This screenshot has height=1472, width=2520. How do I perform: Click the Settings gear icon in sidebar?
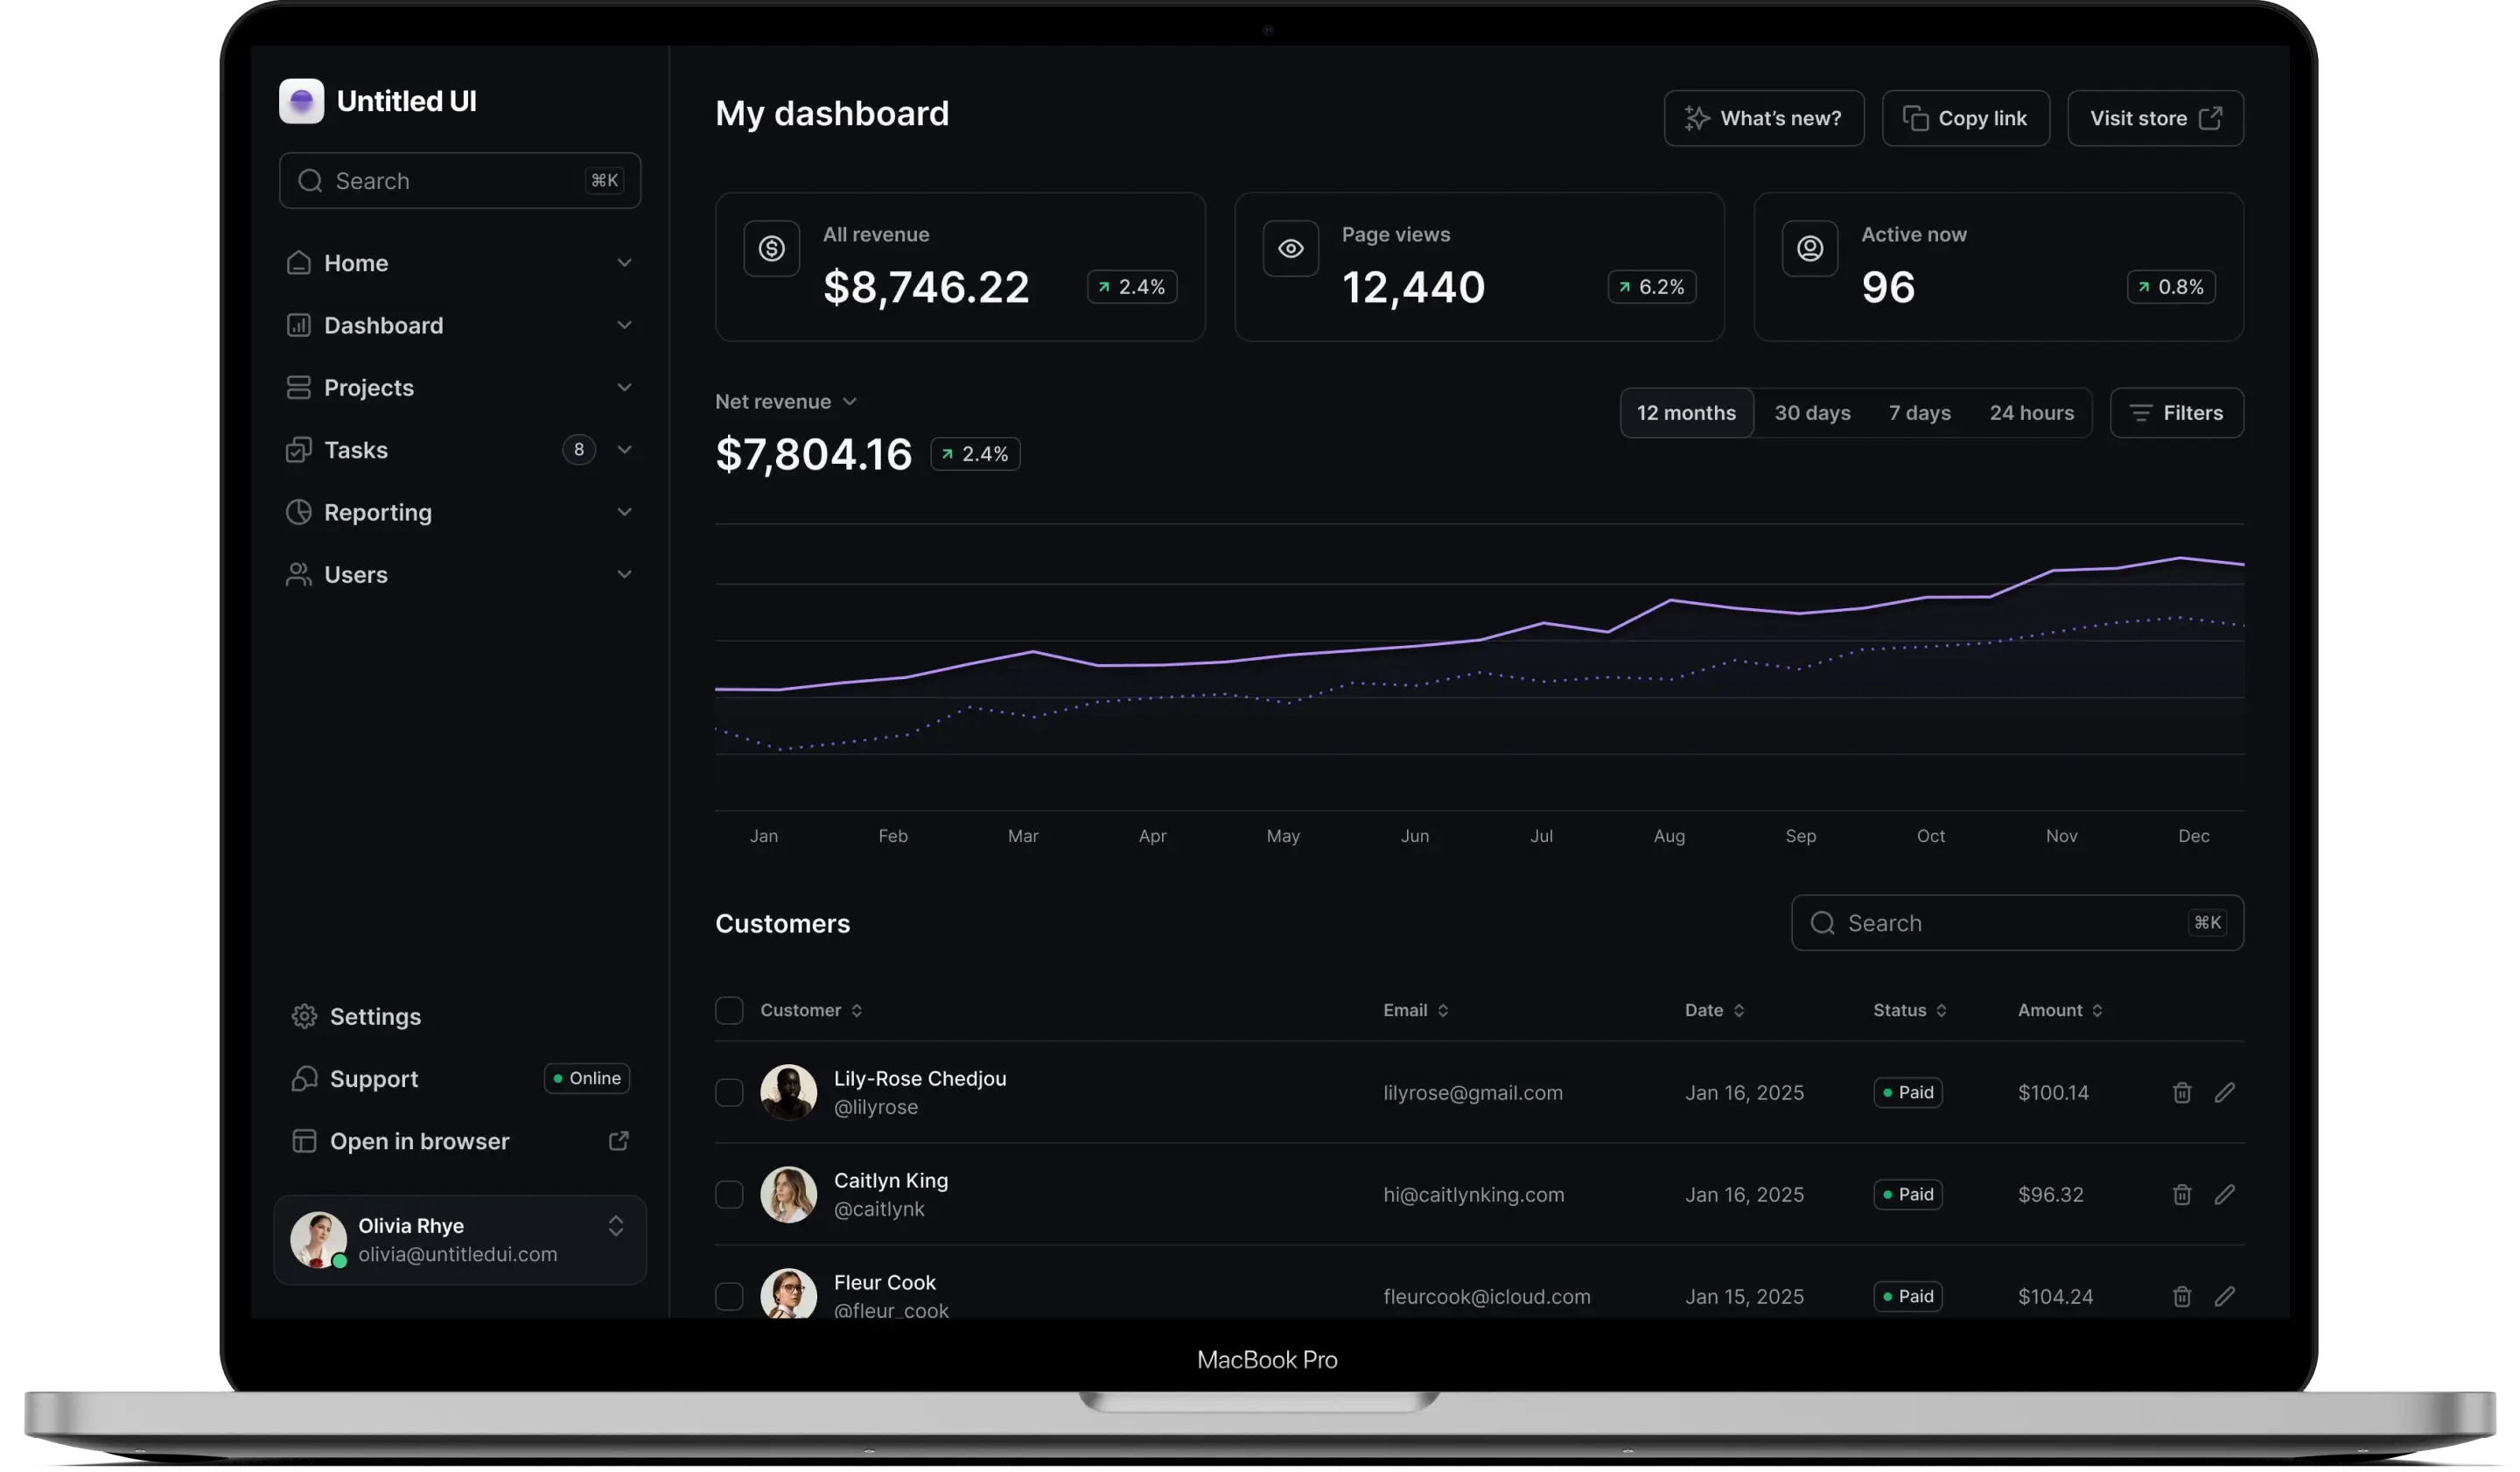click(304, 1016)
